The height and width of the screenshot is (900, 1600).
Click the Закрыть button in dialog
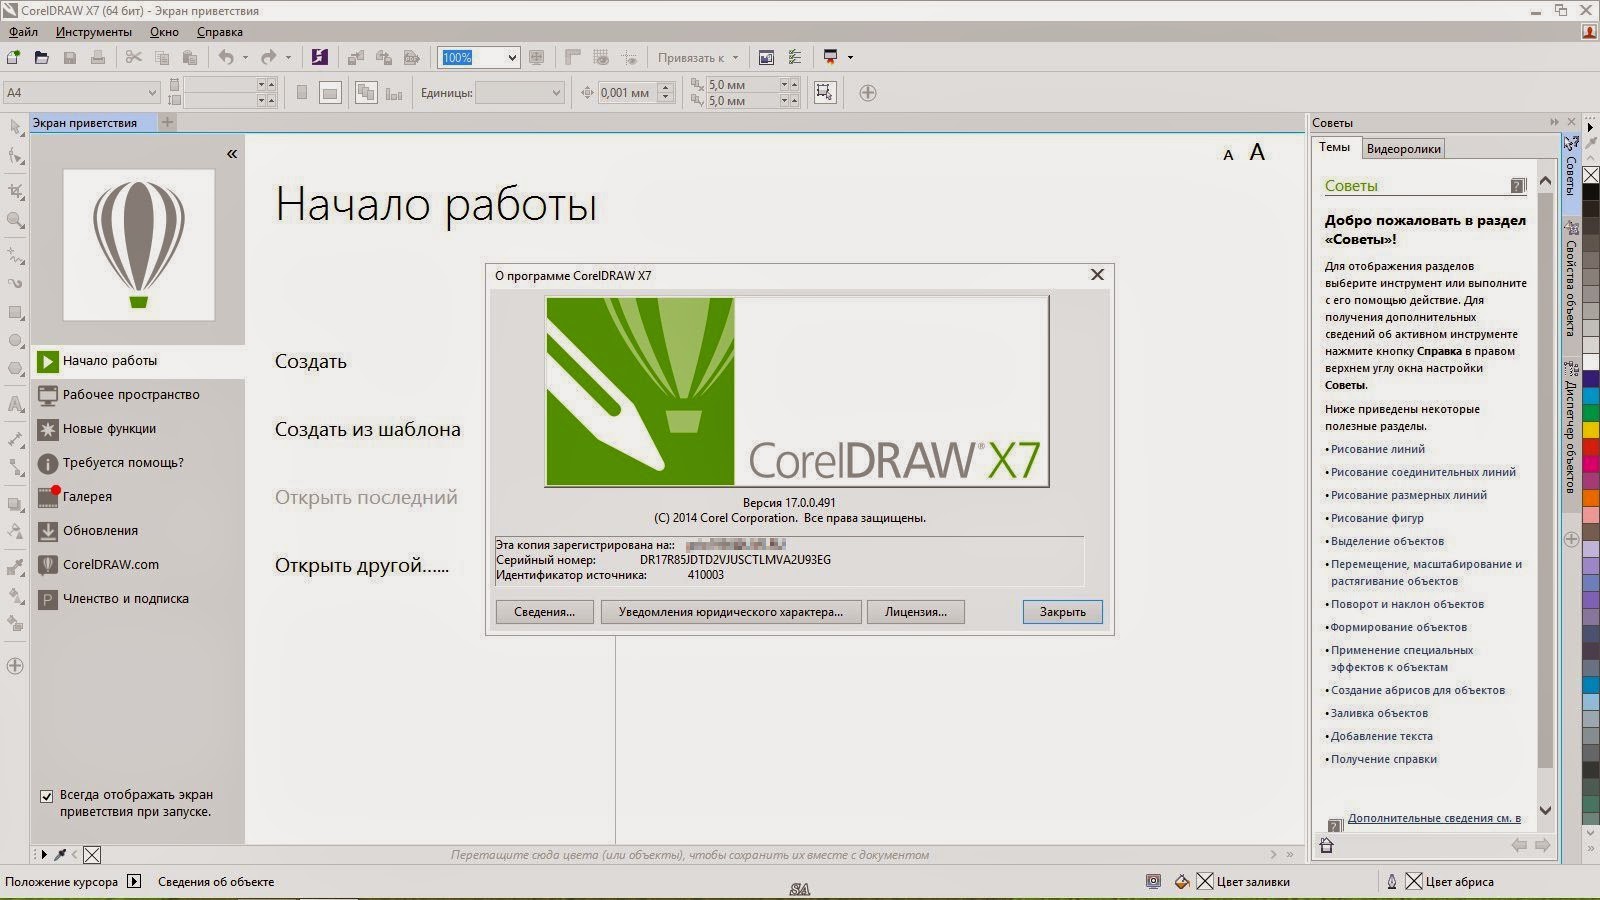point(1062,612)
